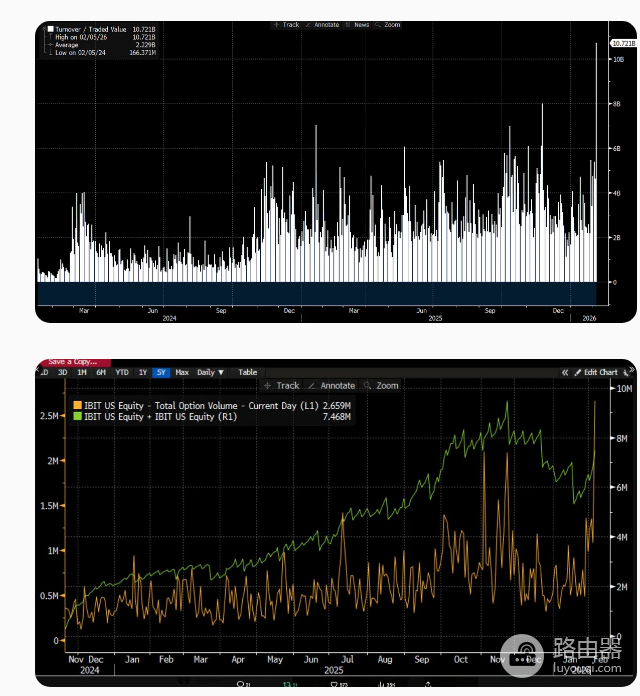Click the Edit Chart button

tap(596, 372)
